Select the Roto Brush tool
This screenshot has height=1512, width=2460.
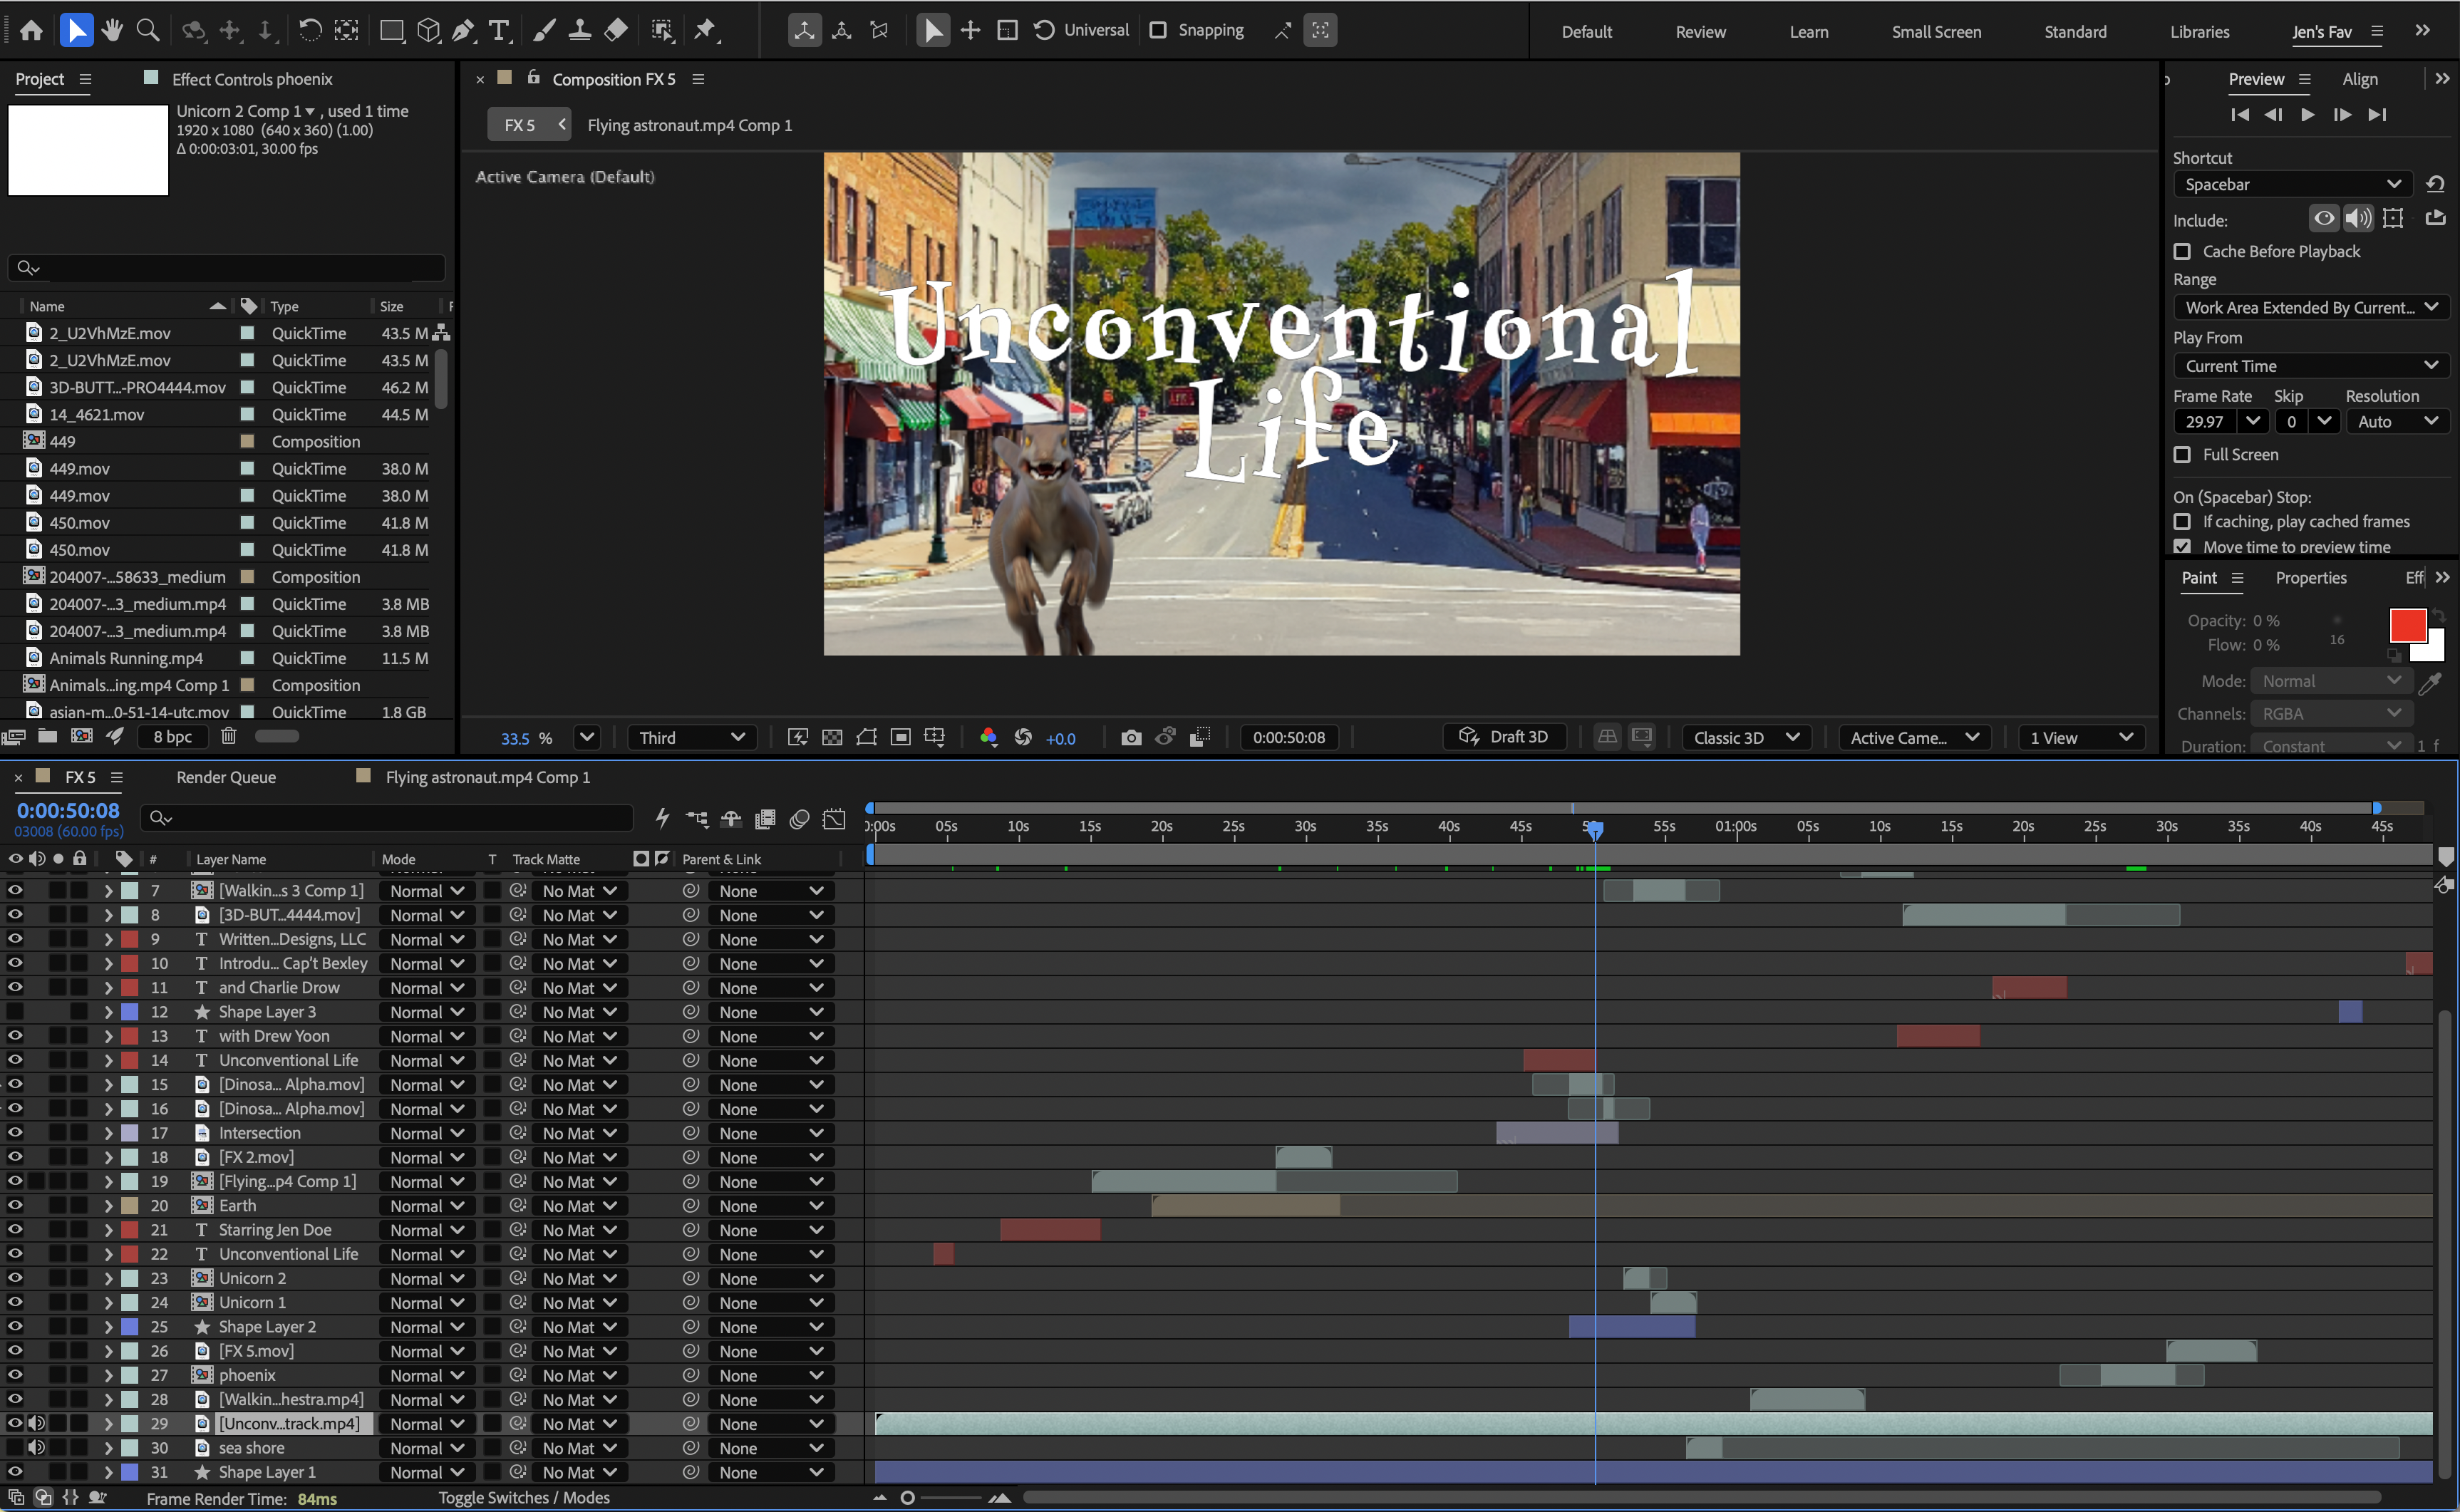point(662,31)
